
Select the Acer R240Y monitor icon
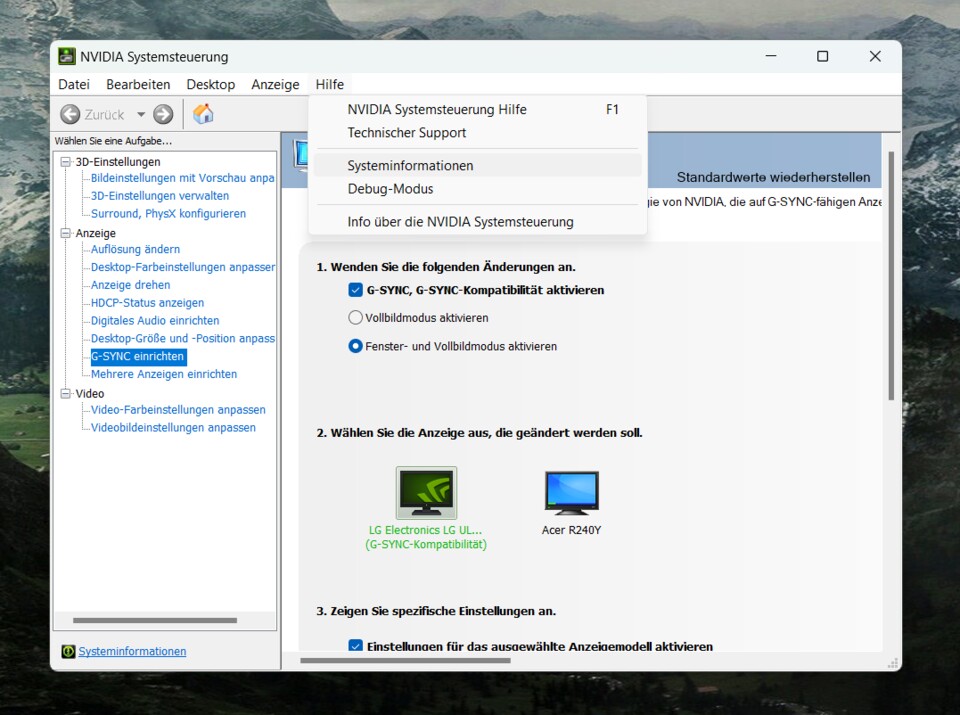point(571,492)
